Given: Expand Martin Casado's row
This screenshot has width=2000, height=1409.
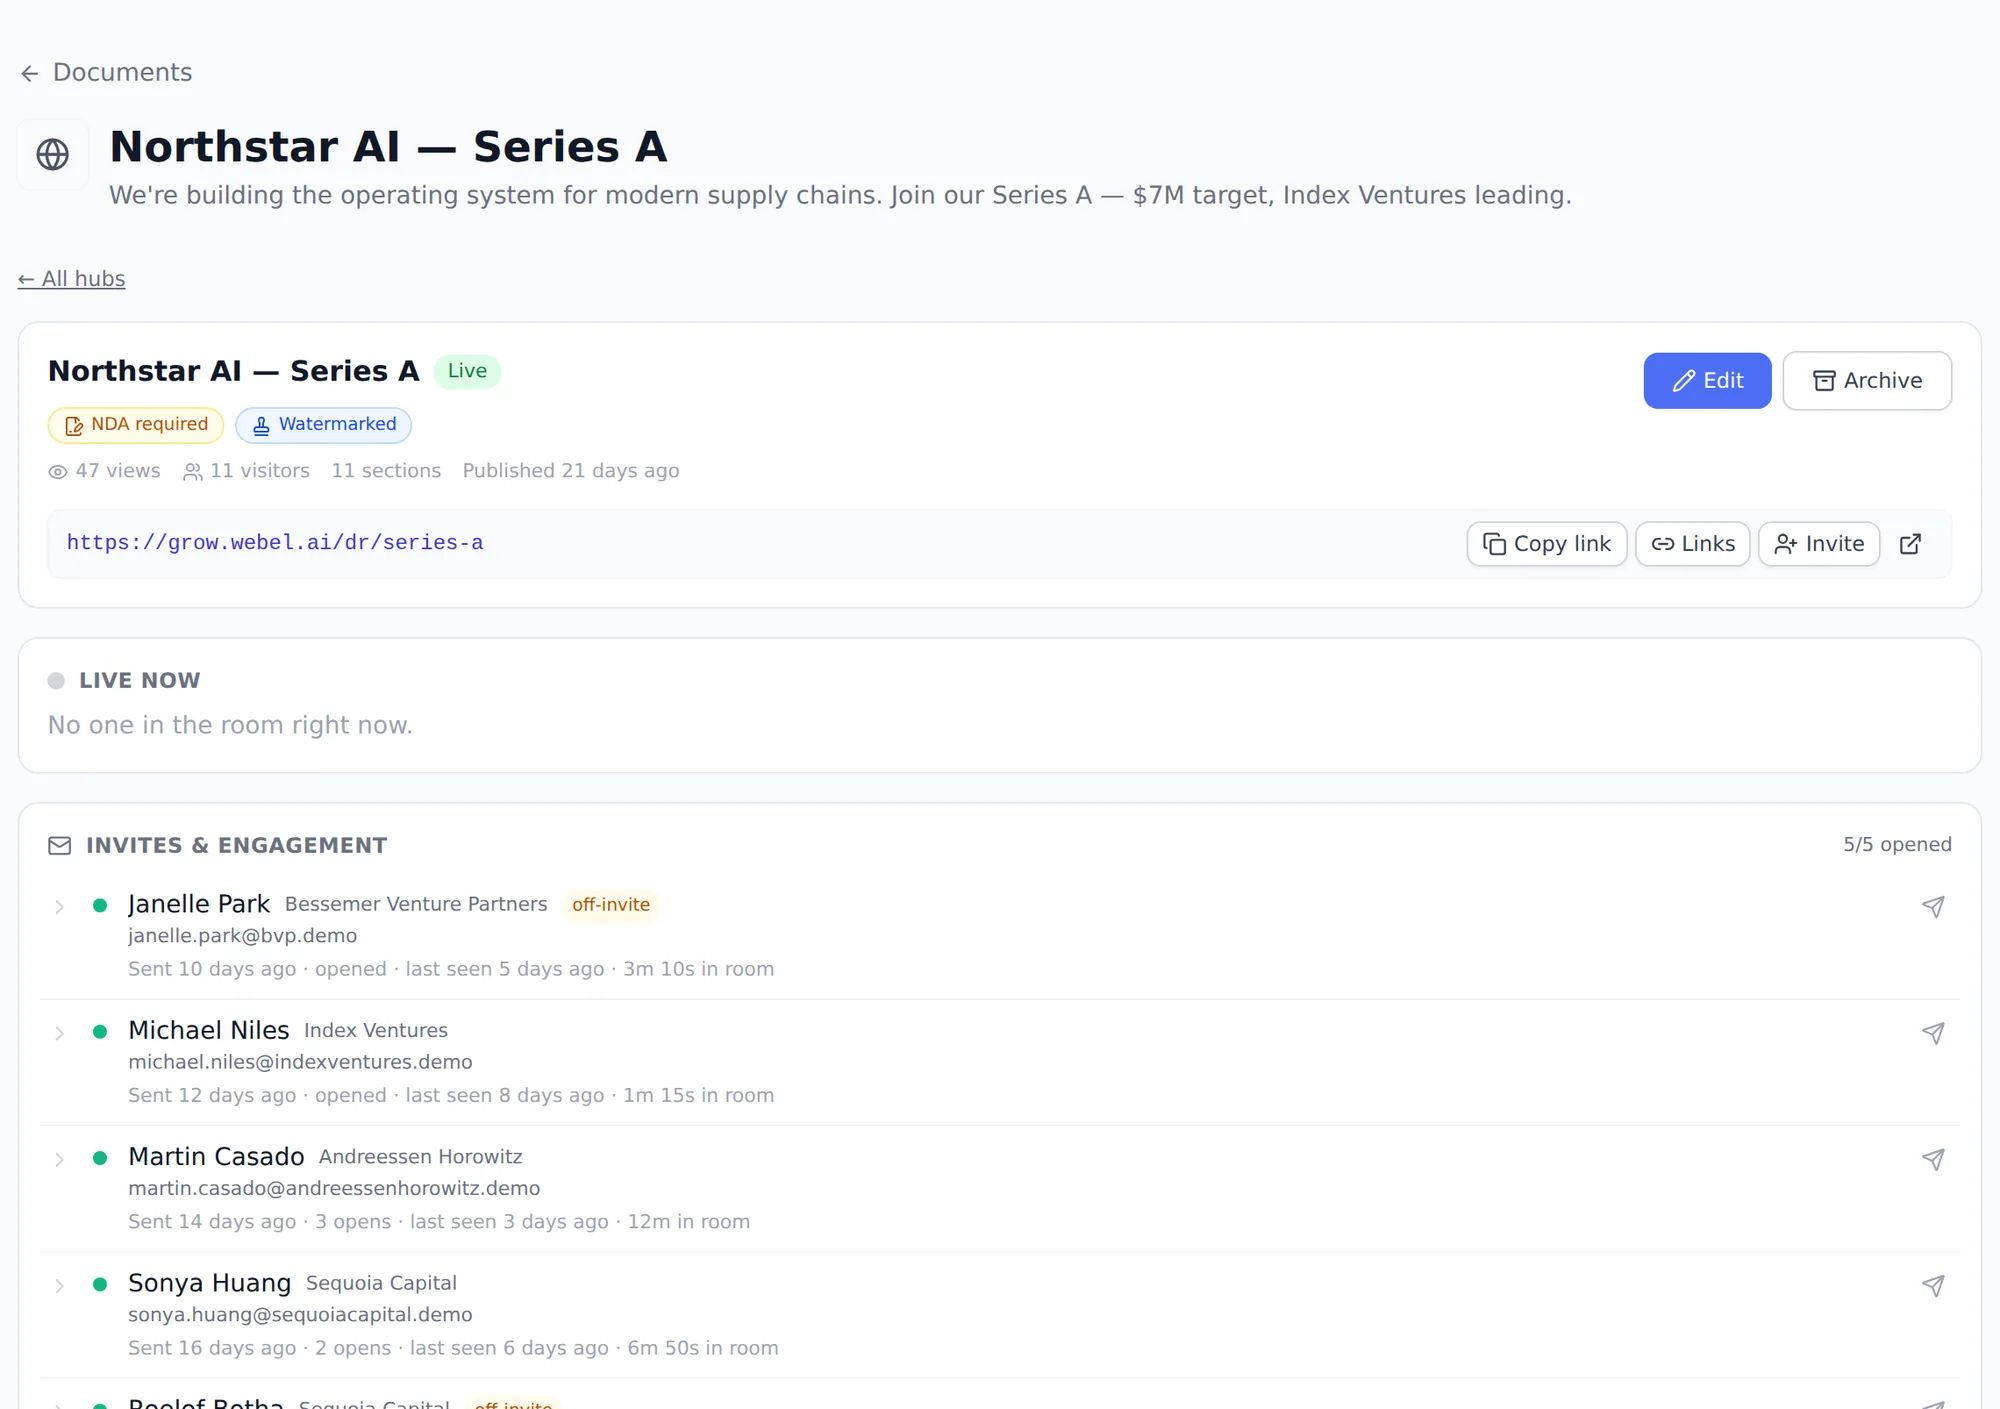Looking at the screenshot, I should 59,1160.
